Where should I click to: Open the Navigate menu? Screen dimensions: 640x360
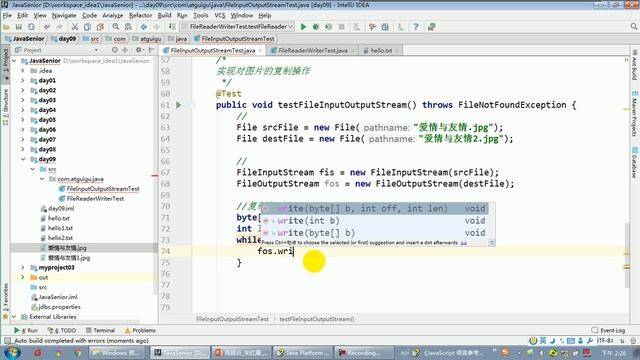64,16
